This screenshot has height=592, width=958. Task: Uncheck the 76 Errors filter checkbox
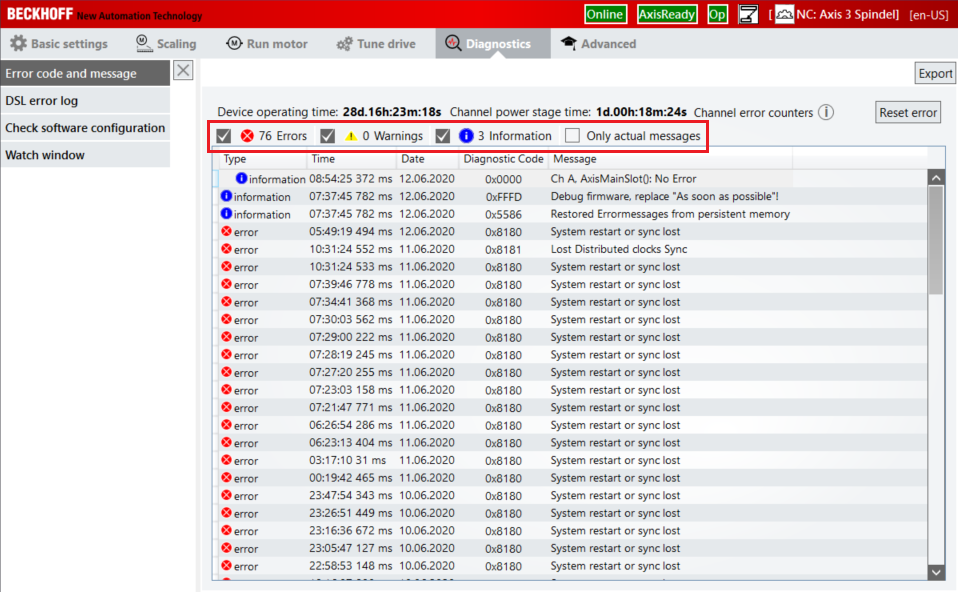(224, 136)
